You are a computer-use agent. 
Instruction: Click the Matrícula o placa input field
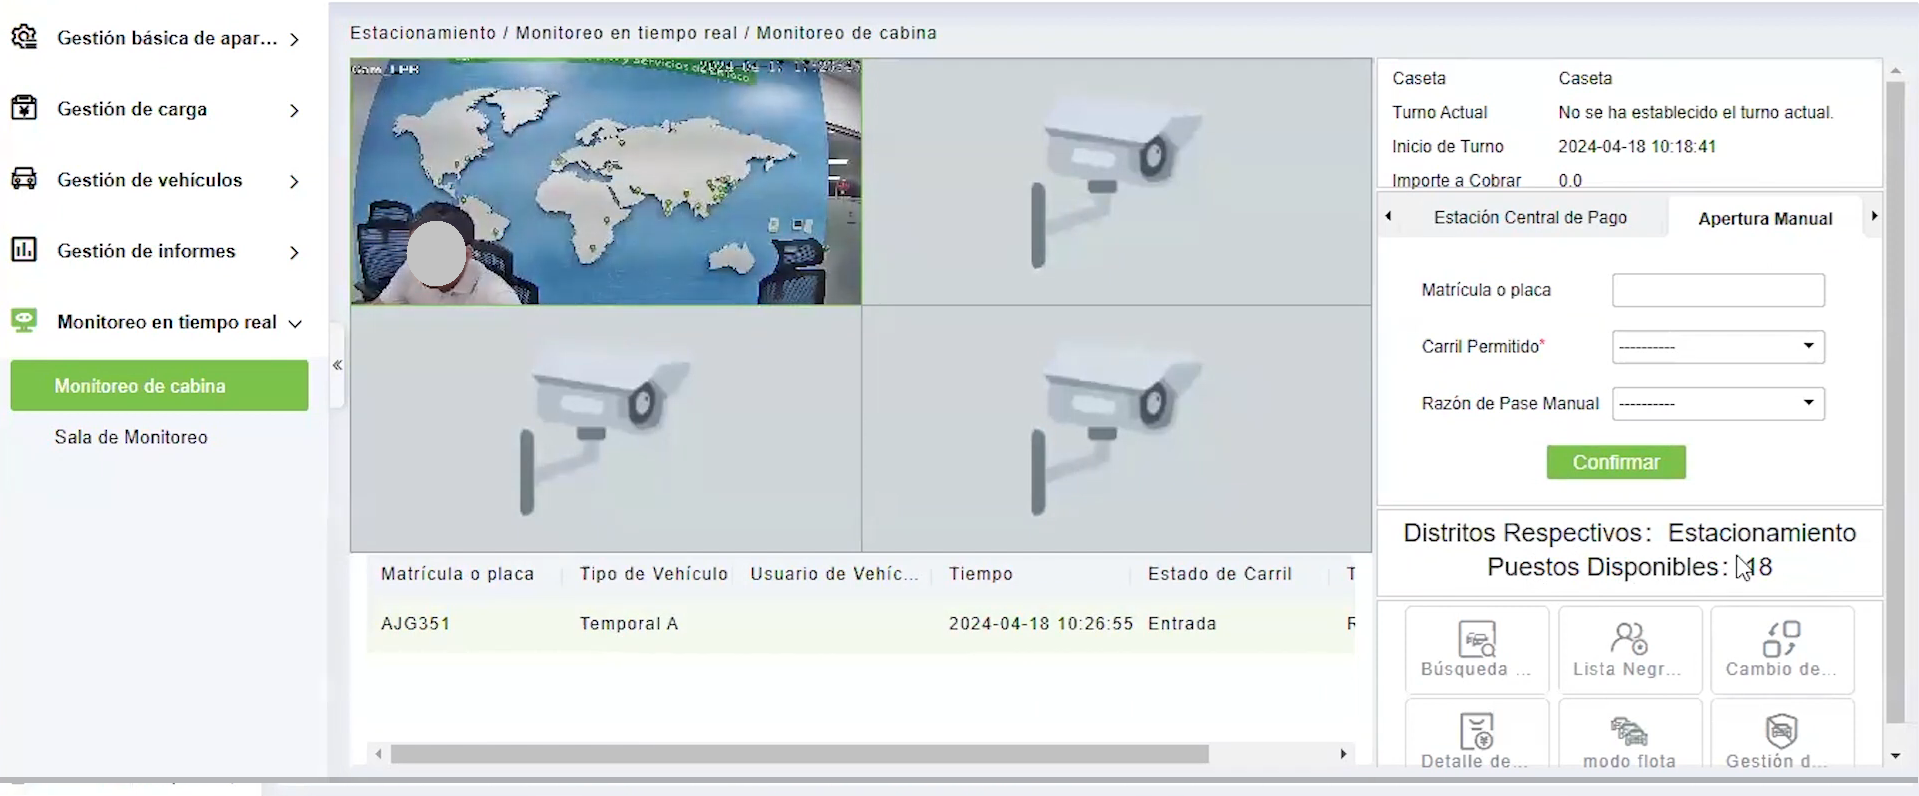(x=1717, y=291)
